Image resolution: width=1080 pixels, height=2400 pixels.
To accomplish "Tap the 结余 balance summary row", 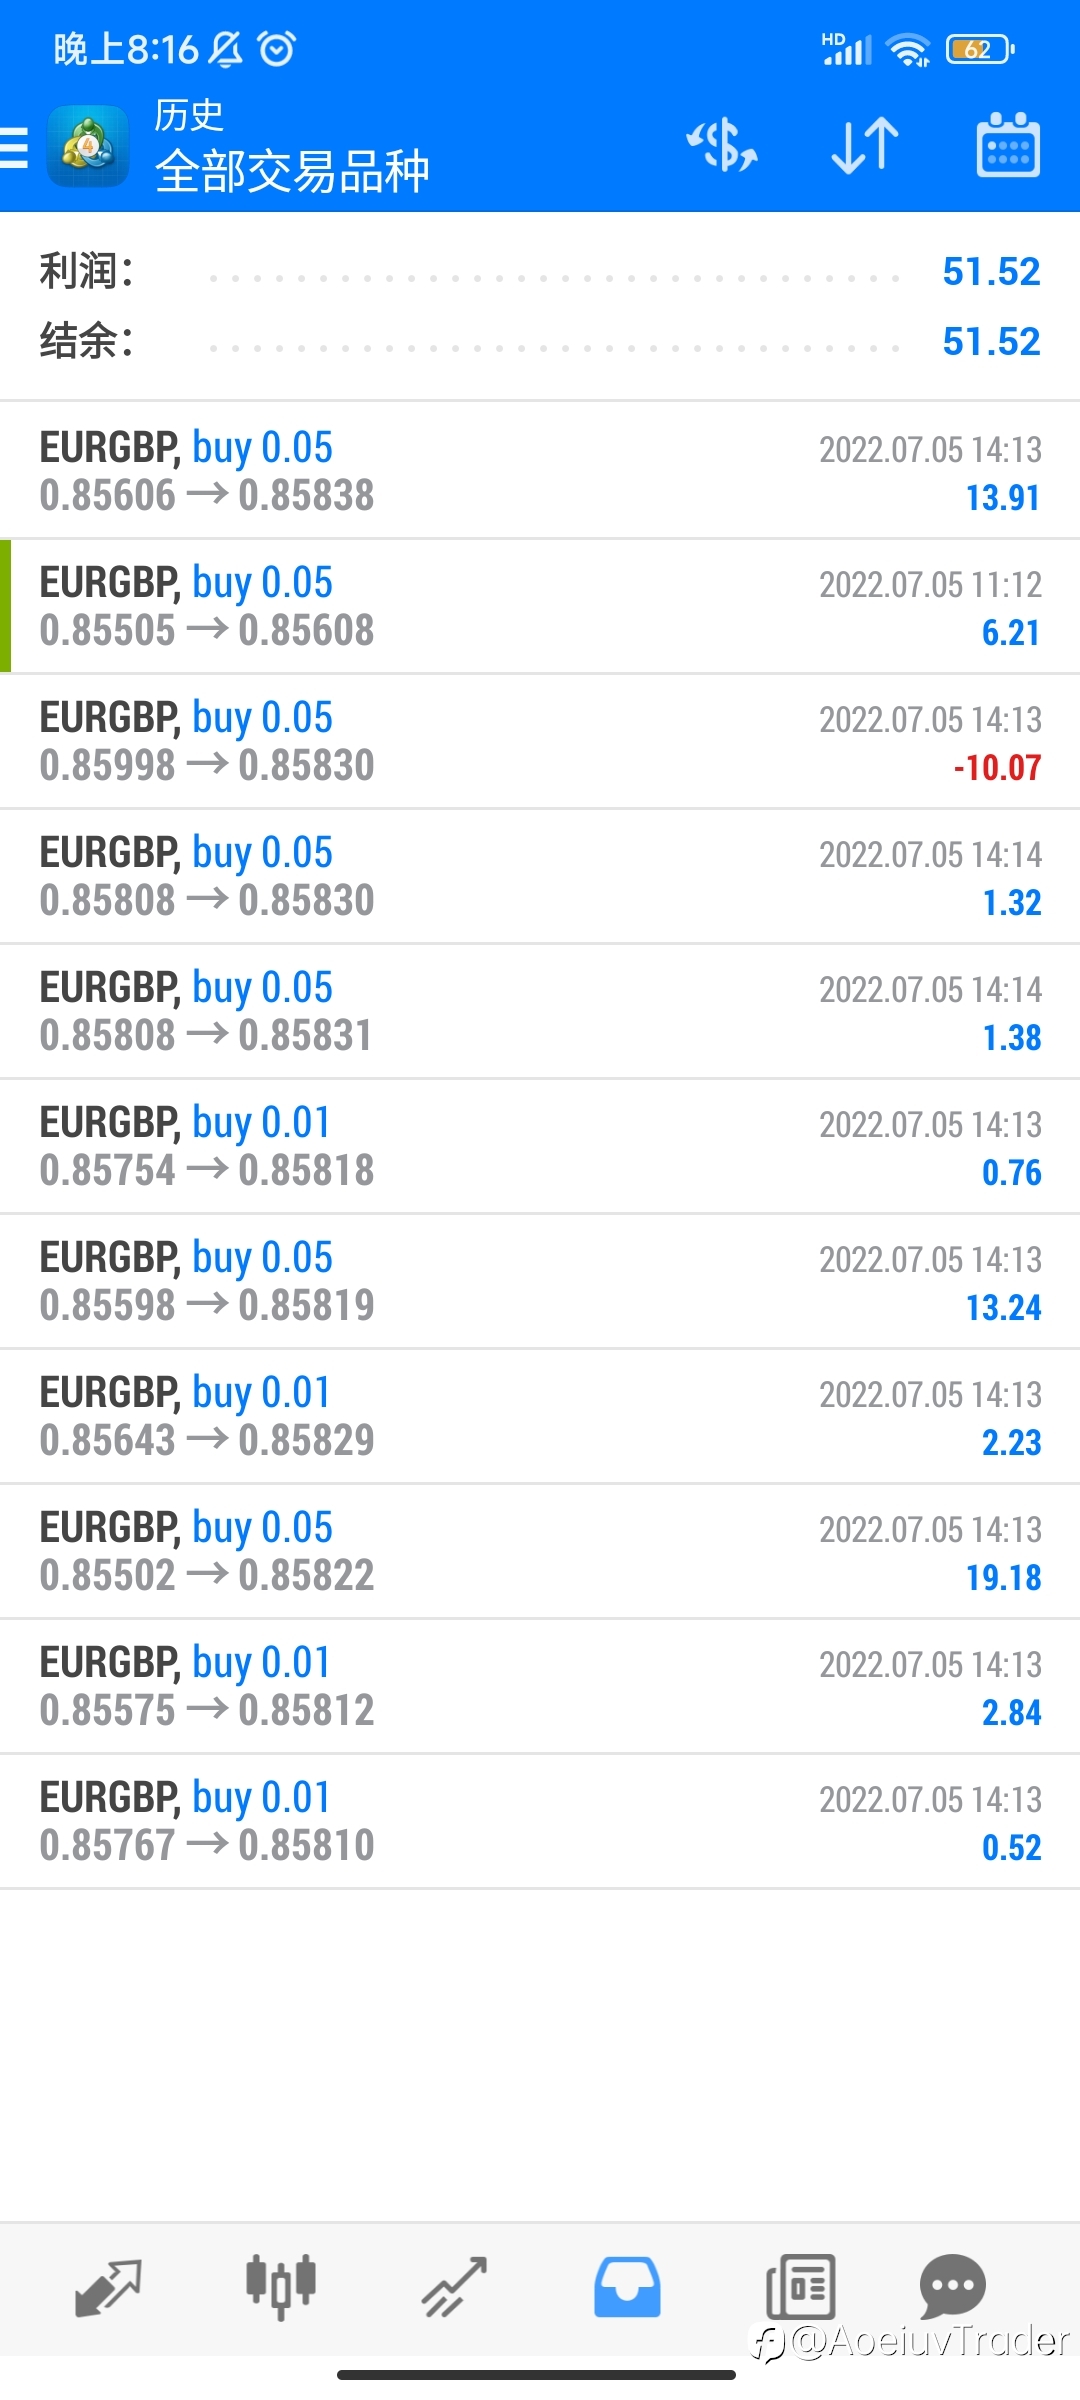I will point(540,342).
